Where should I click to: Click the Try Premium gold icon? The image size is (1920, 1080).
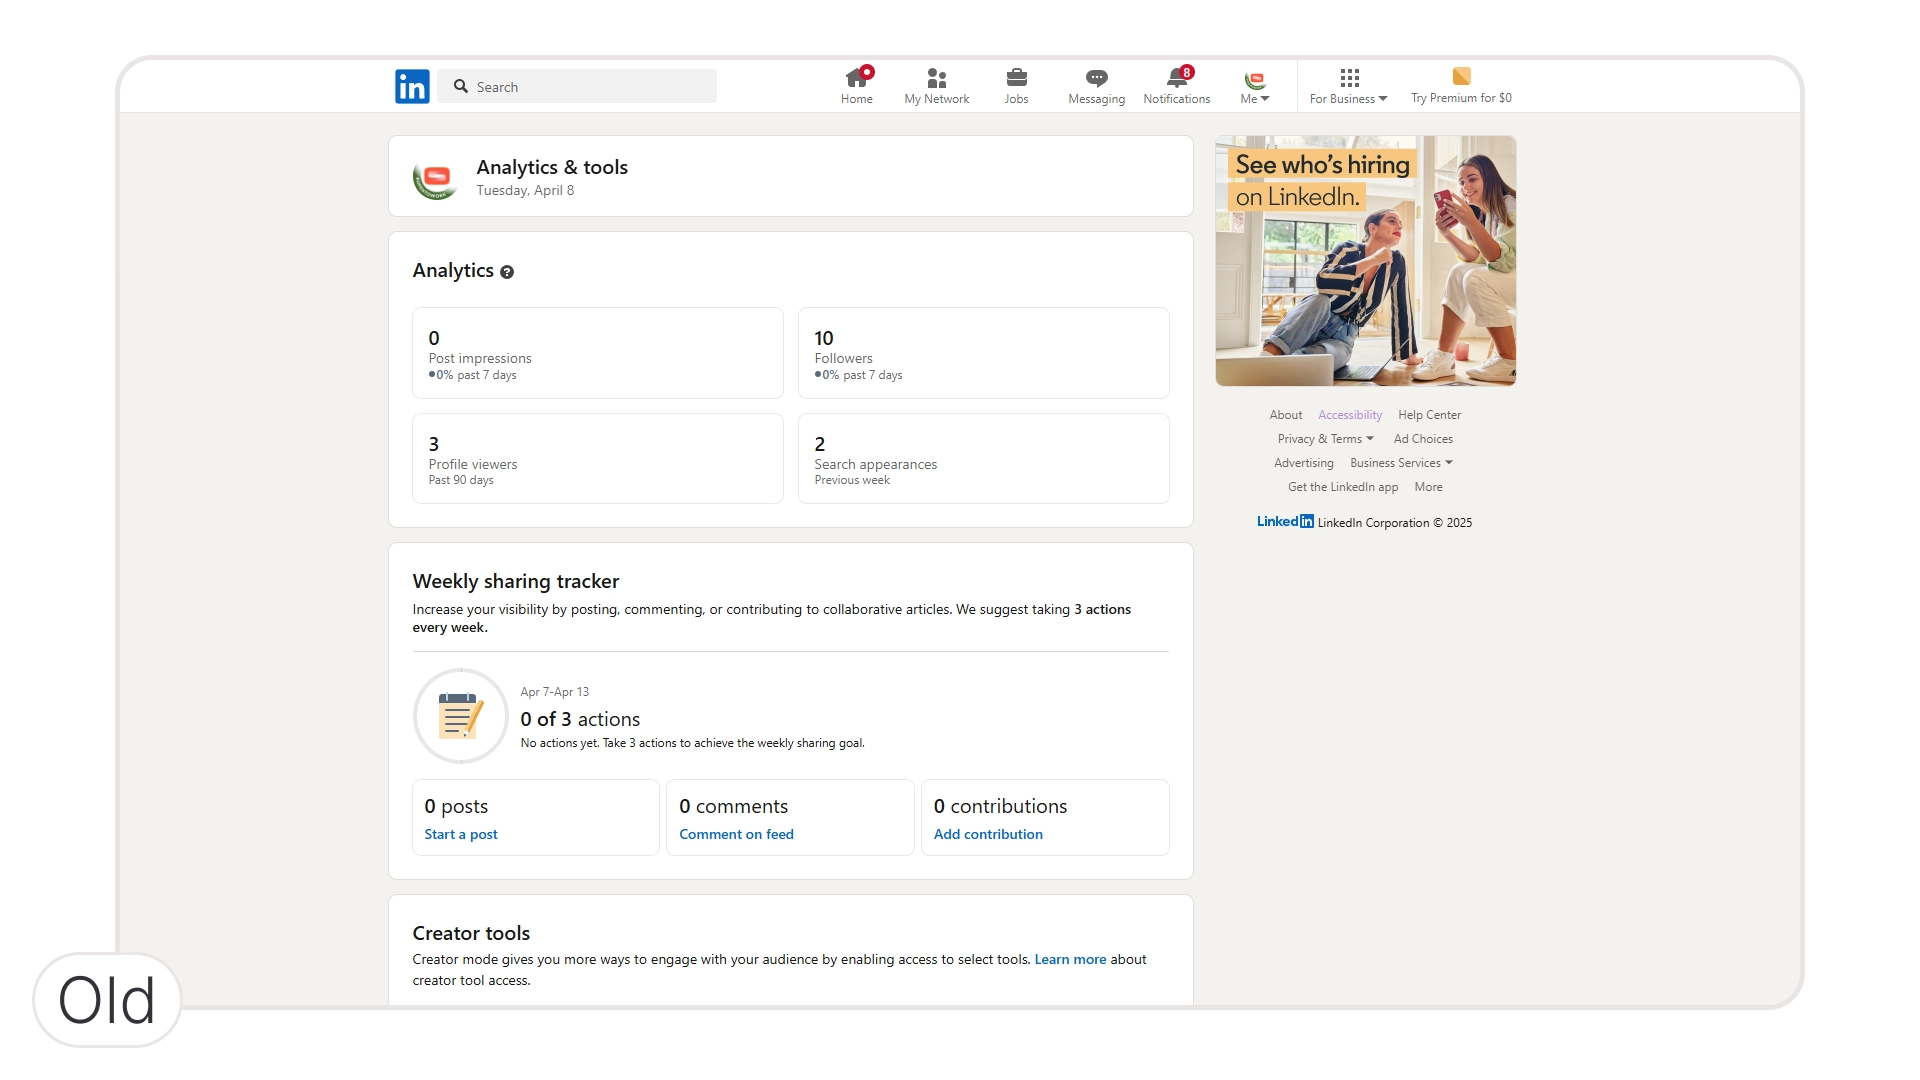[x=1461, y=76]
